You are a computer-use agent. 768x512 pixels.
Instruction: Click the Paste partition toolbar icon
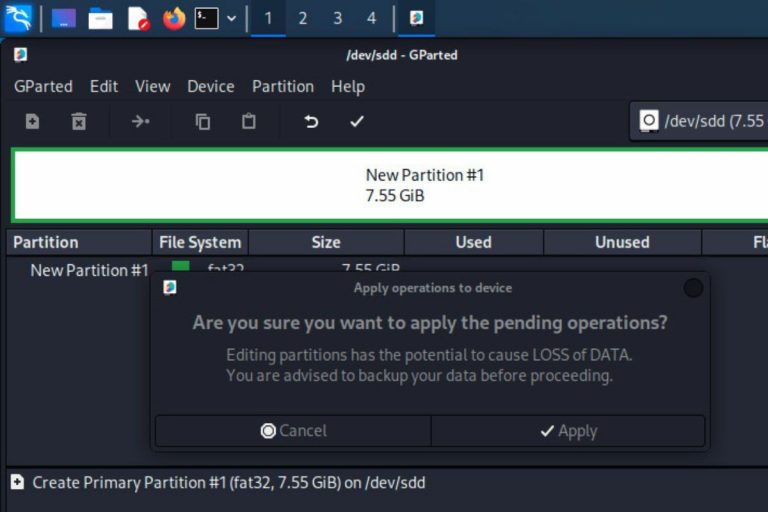click(x=249, y=121)
